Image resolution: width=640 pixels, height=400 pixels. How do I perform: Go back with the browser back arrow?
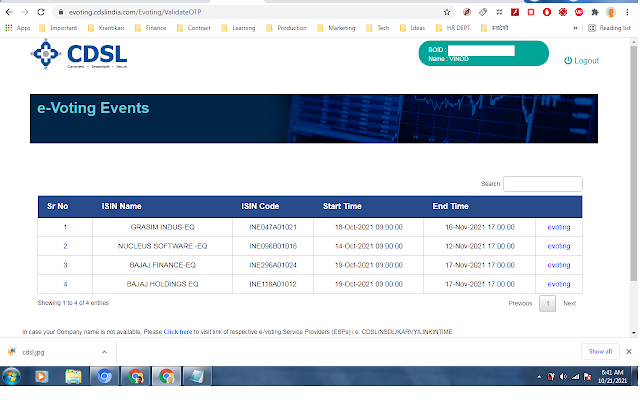(x=9, y=12)
